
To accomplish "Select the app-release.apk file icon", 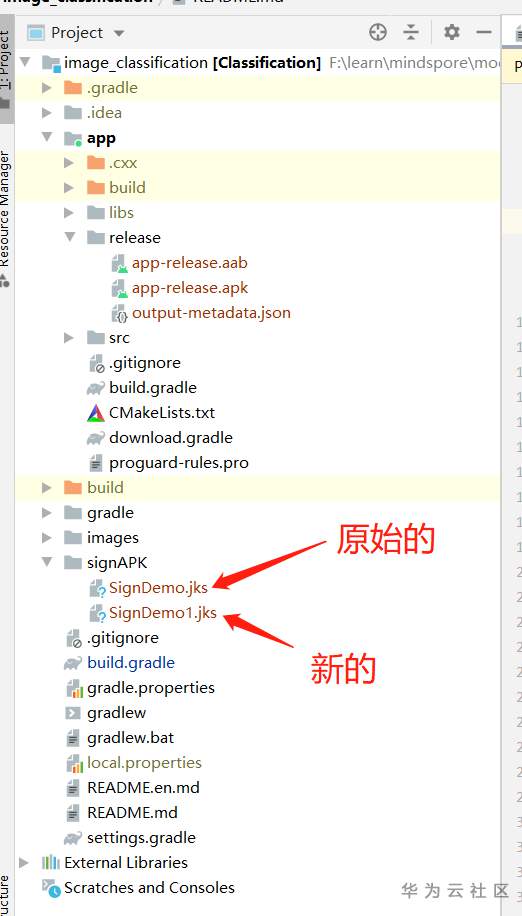I will pyautogui.click(x=120, y=289).
